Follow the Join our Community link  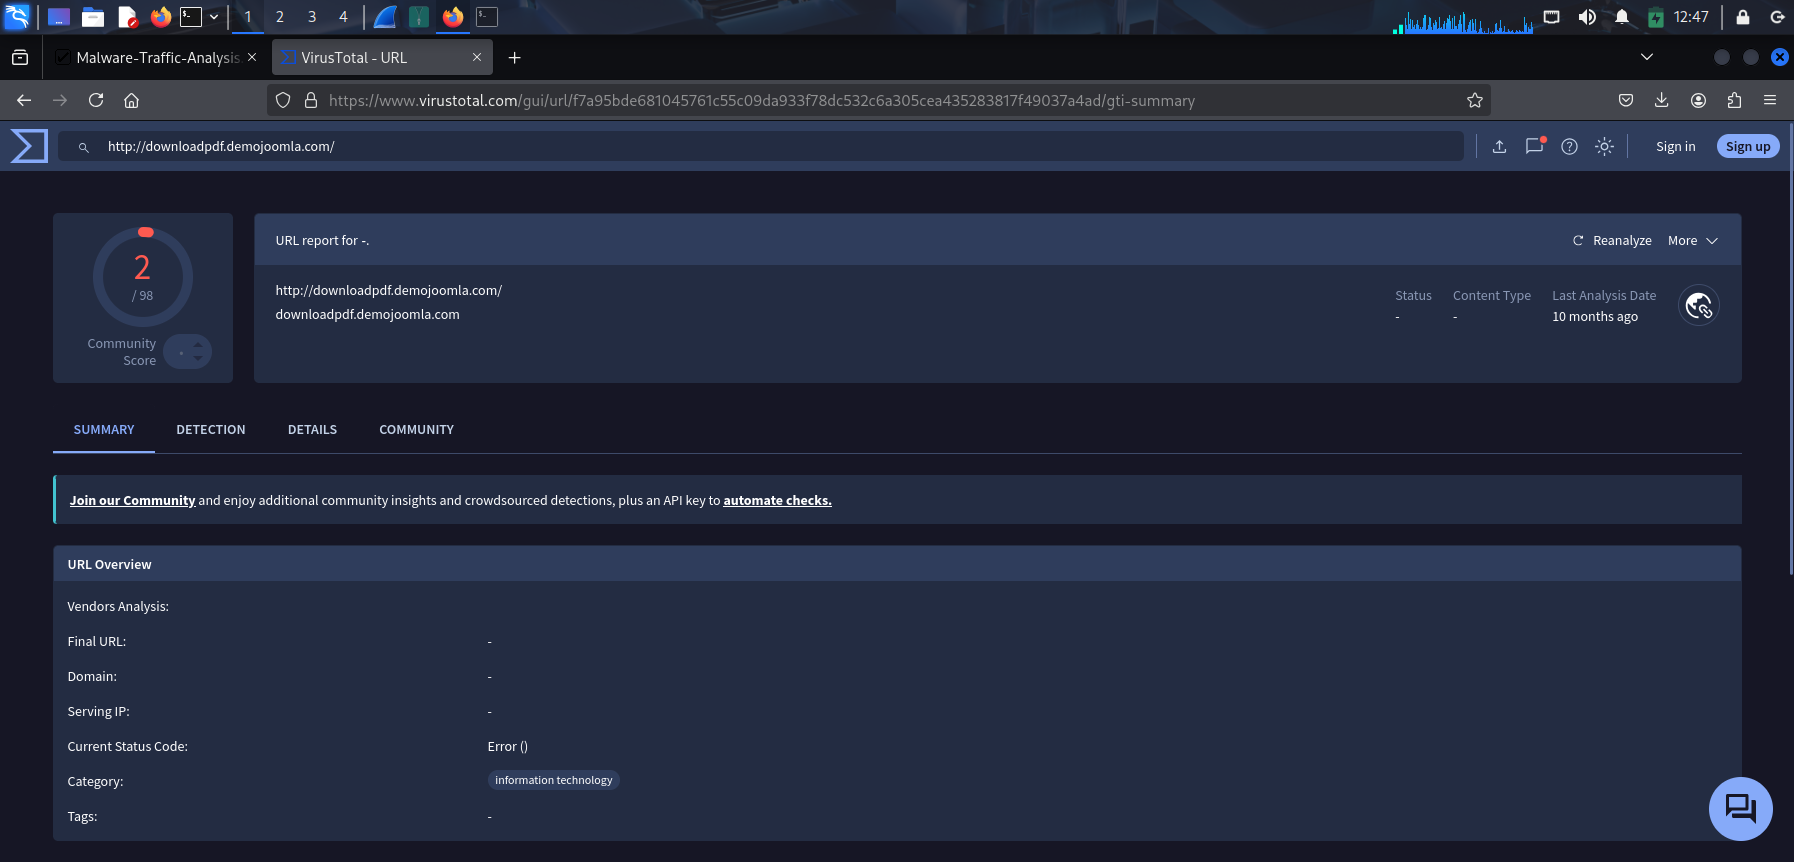(x=132, y=500)
